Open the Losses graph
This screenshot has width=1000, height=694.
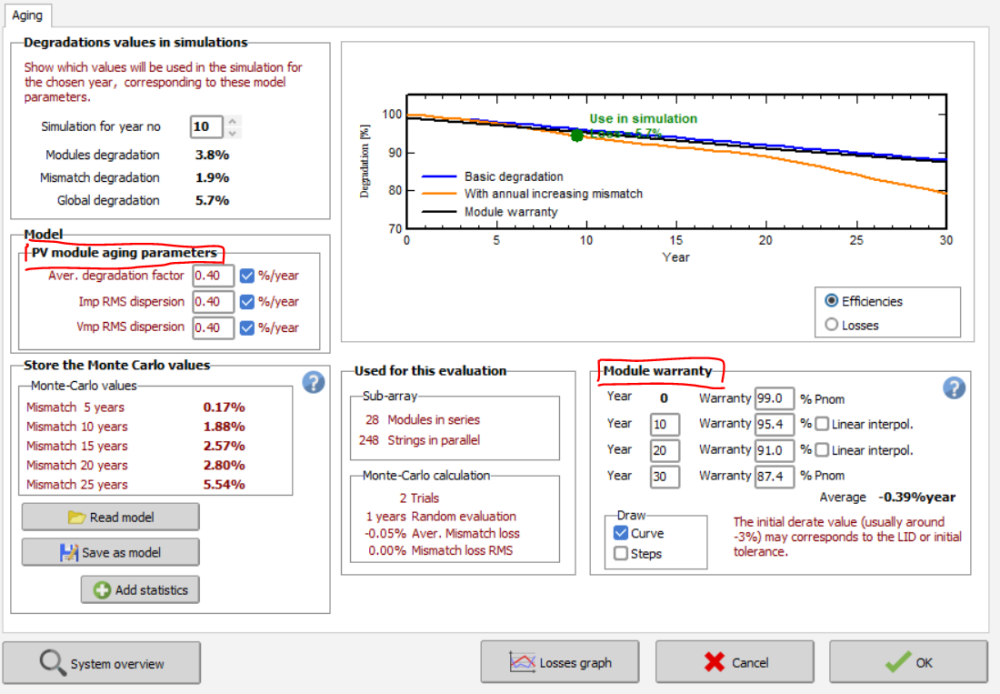(x=561, y=662)
